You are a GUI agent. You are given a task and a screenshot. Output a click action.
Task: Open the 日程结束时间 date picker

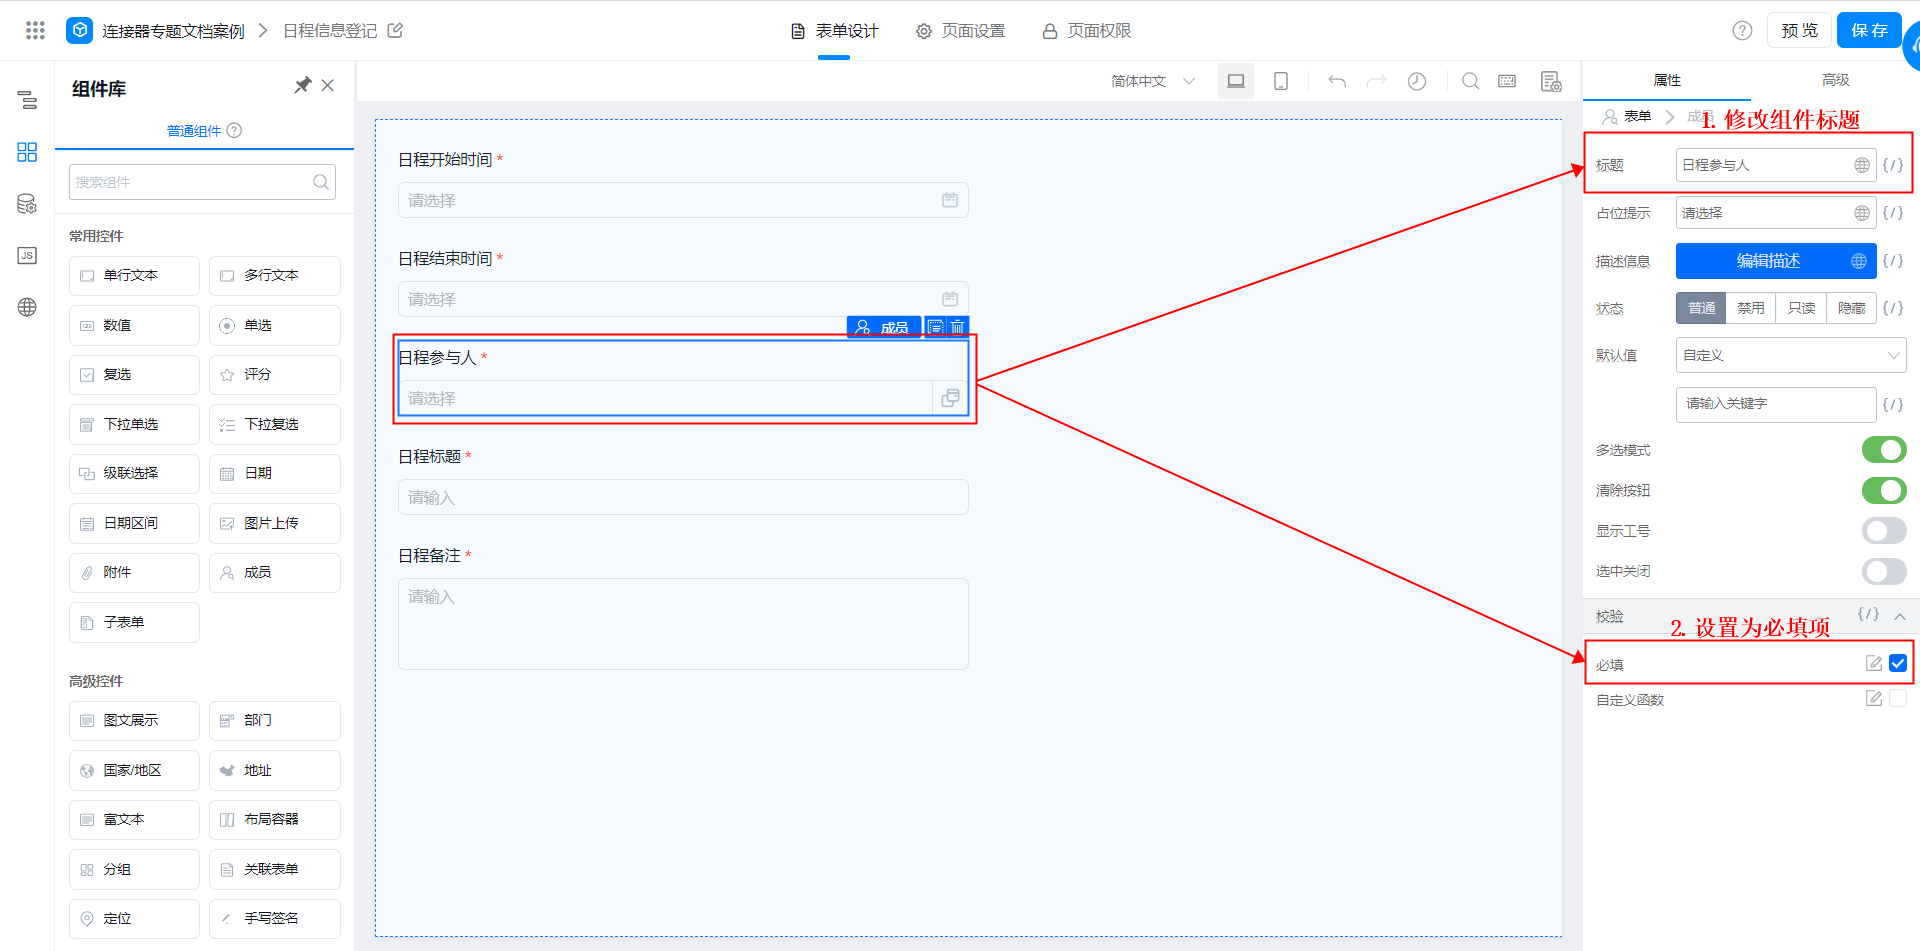click(x=683, y=299)
